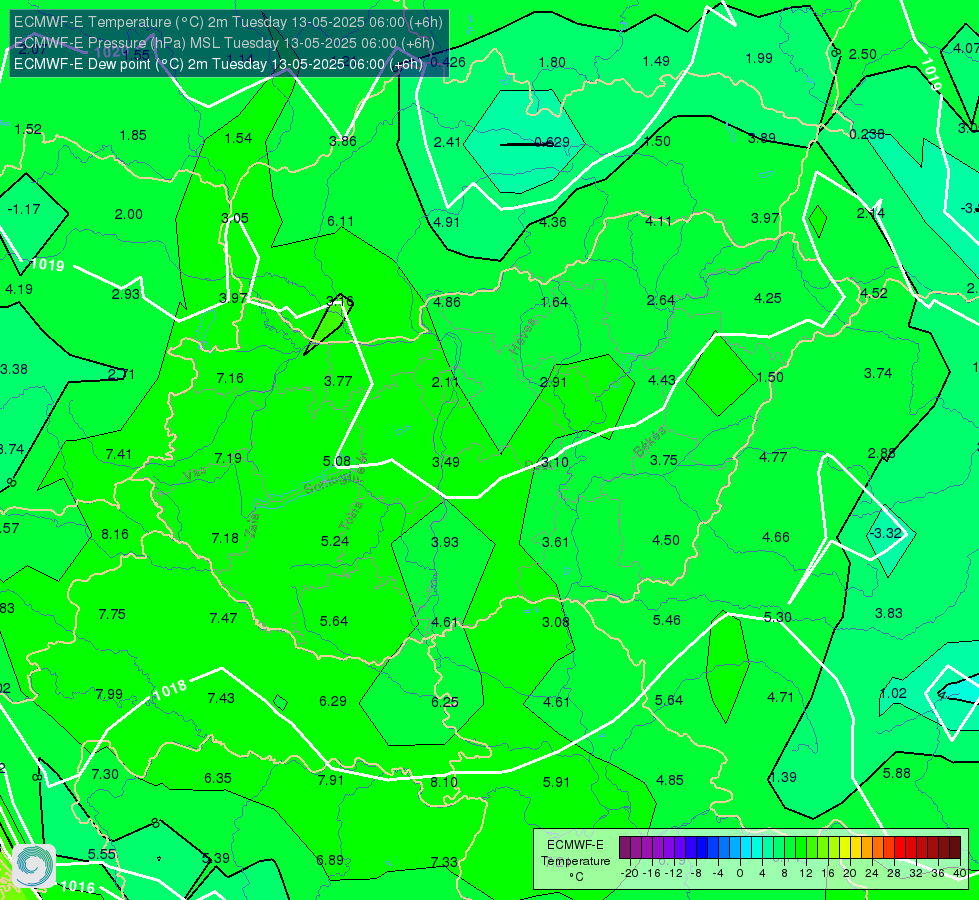This screenshot has height=900, width=979.
Task: Click the dew point value 2.11
Action: point(445,382)
